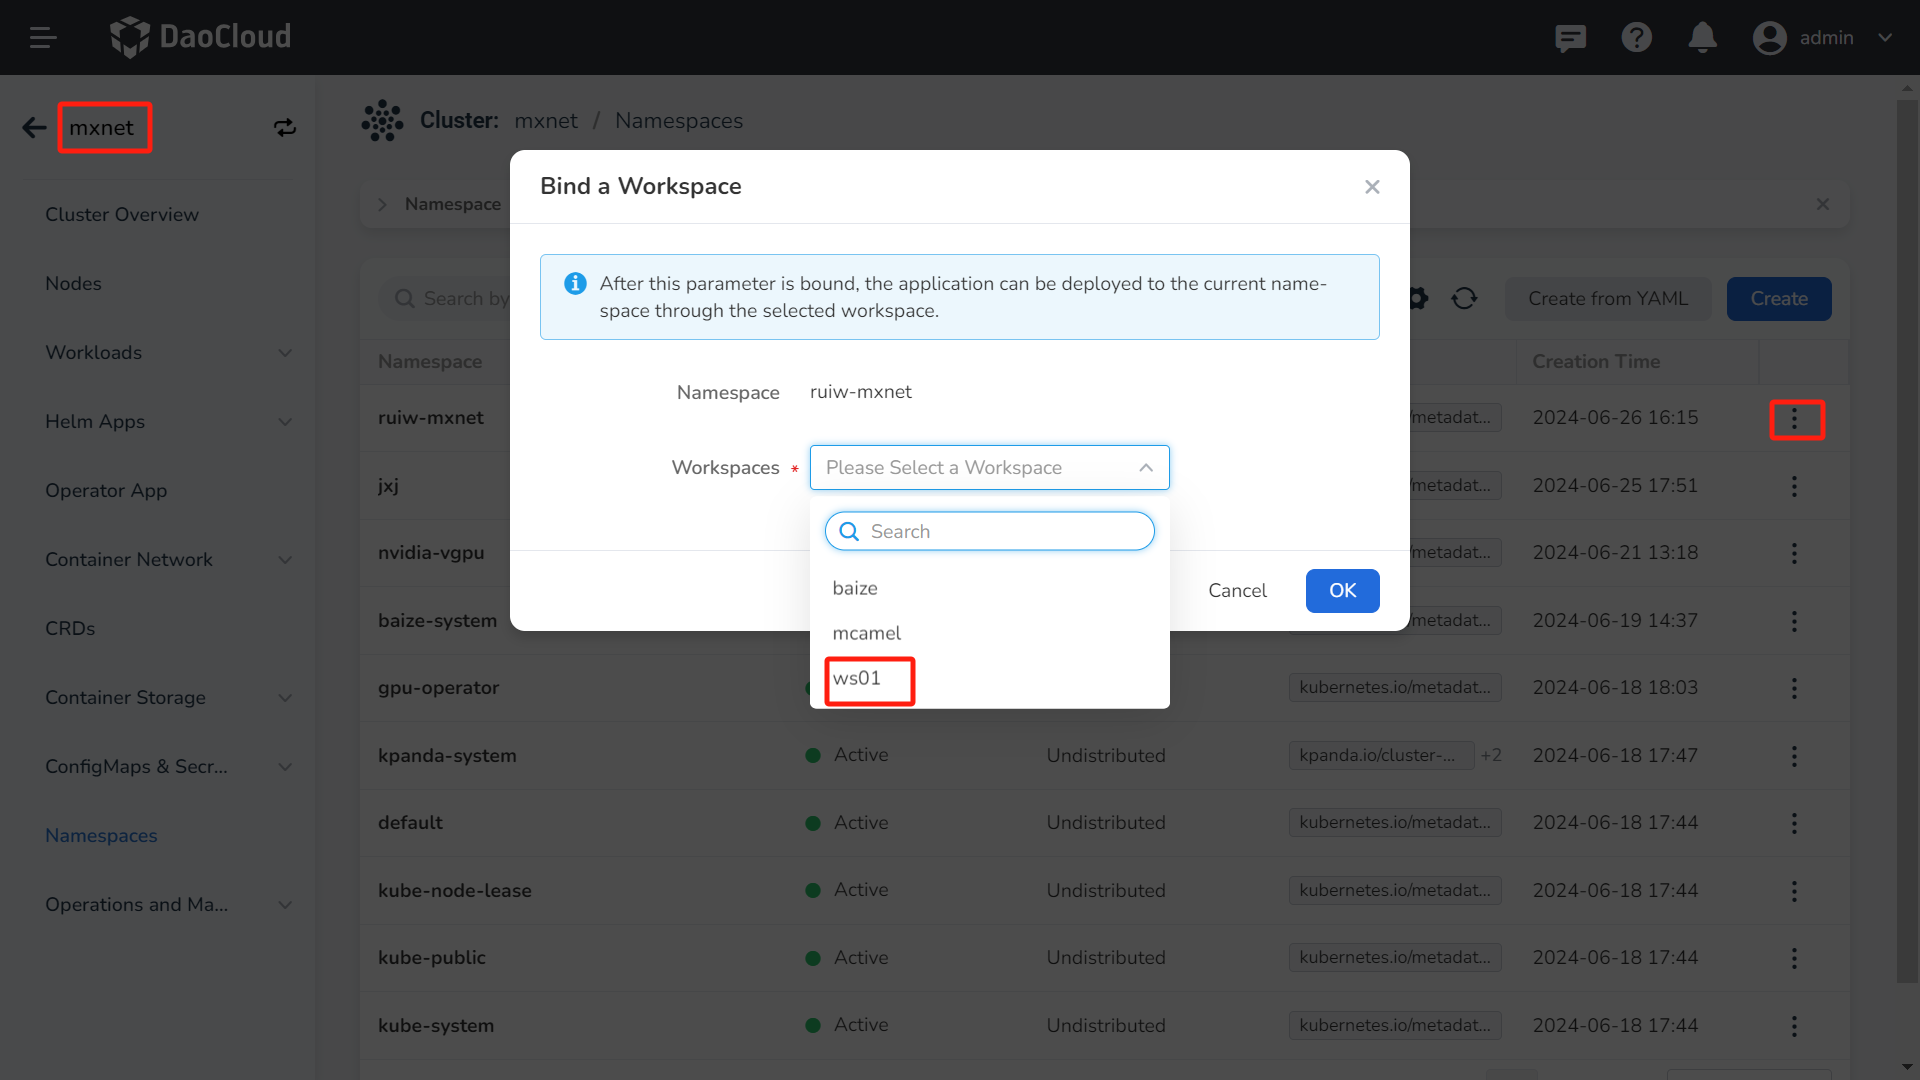Click the hamburger menu icon
The height and width of the screenshot is (1080, 1920).
(42, 37)
